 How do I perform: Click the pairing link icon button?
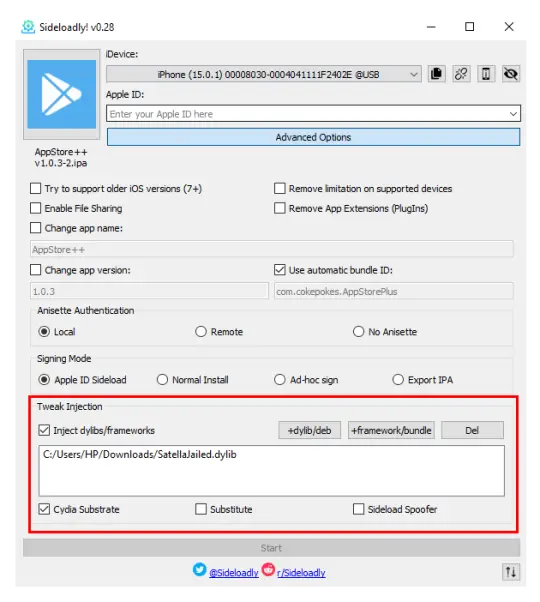(x=461, y=74)
